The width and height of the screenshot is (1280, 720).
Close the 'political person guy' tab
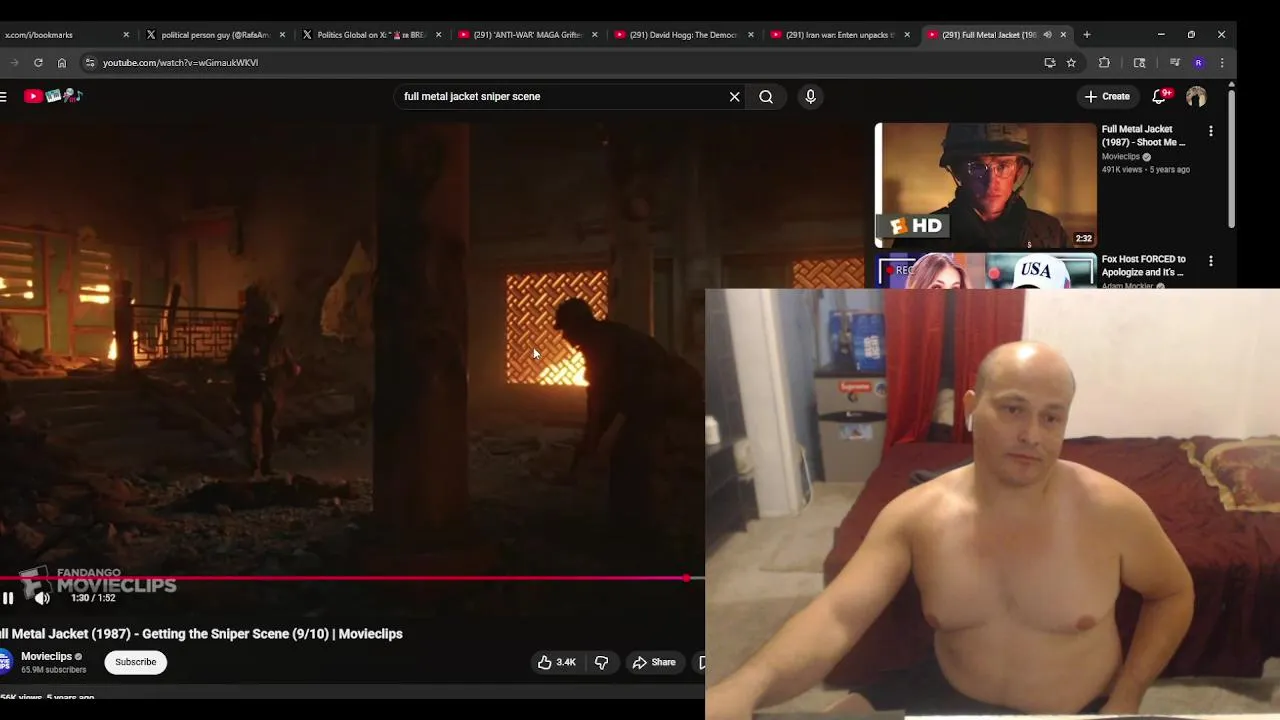point(282,35)
